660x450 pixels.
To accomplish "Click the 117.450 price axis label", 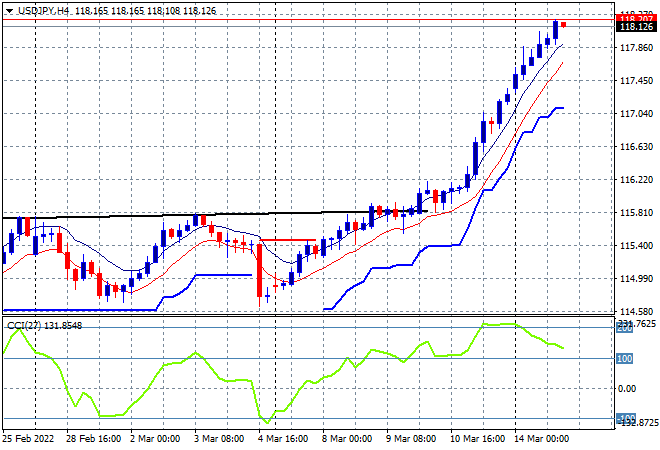I will 636,80.
